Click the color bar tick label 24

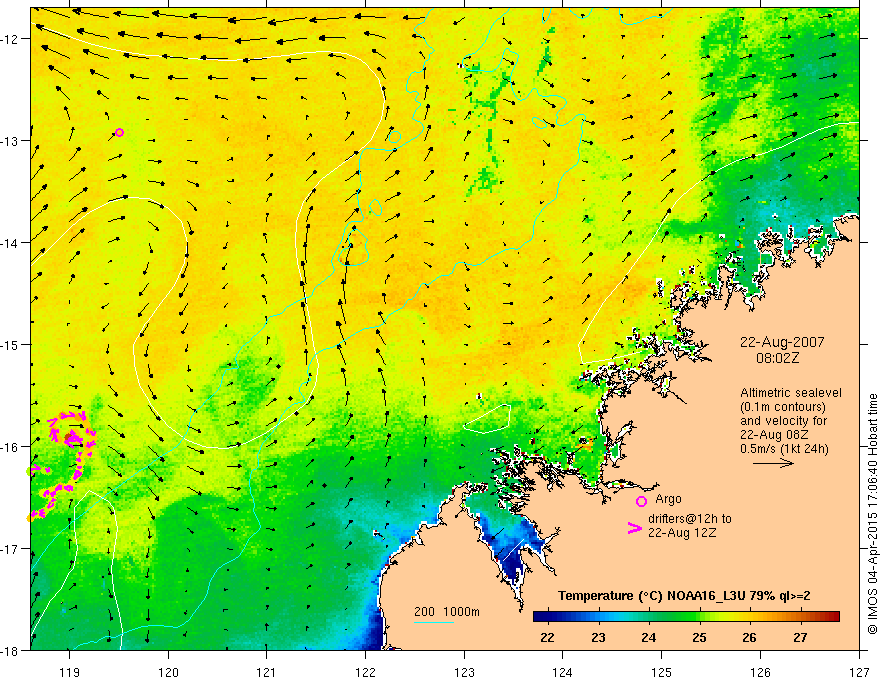[x=649, y=638]
